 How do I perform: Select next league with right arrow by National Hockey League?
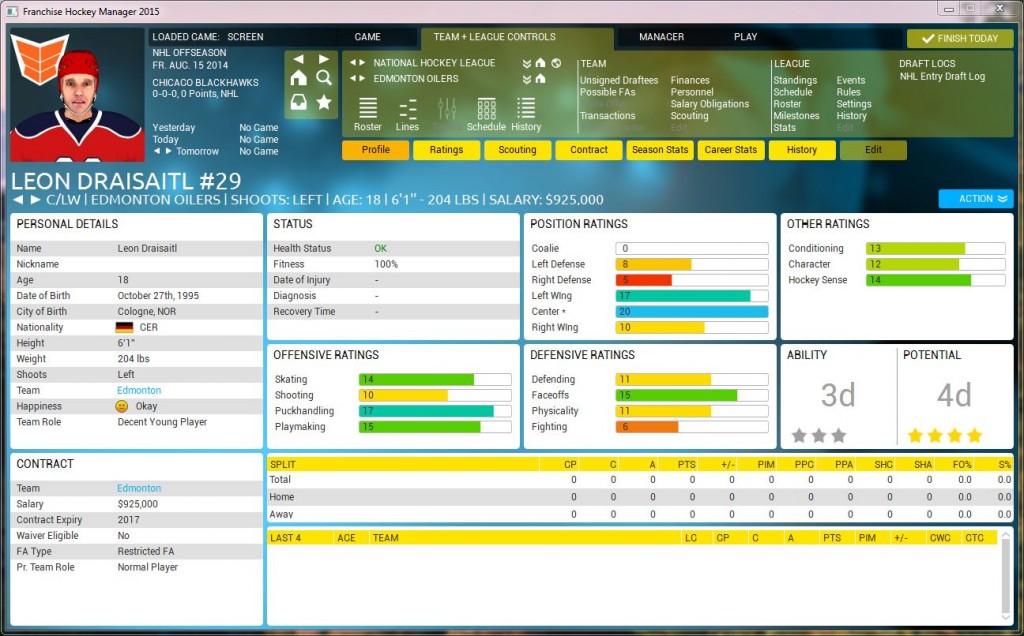[361, 63]
